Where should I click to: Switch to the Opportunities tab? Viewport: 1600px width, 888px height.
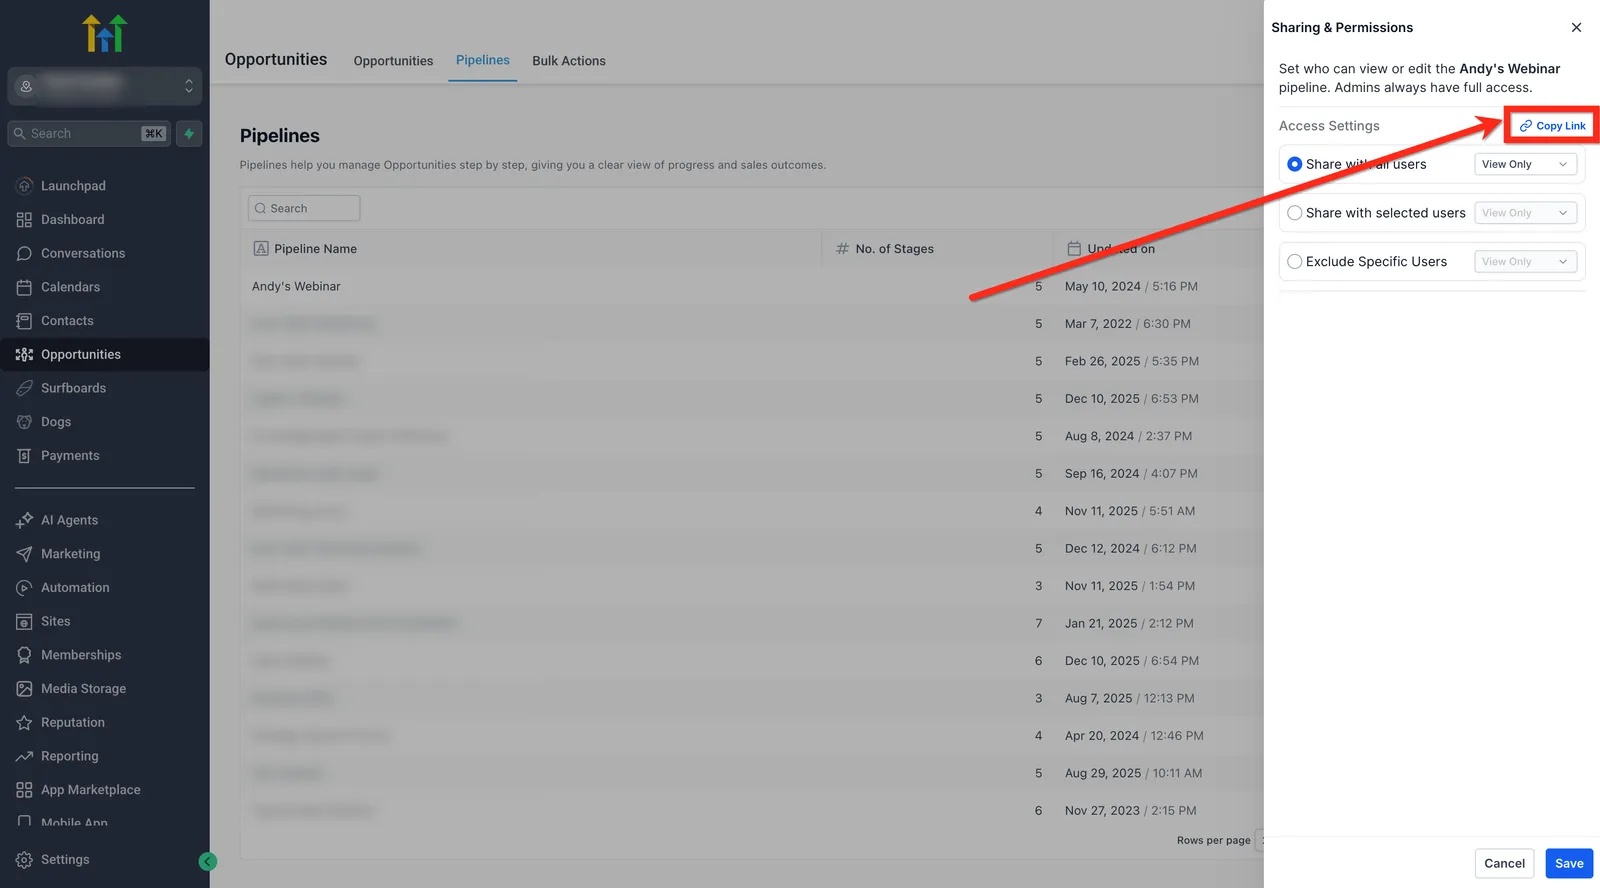[393, 61]
